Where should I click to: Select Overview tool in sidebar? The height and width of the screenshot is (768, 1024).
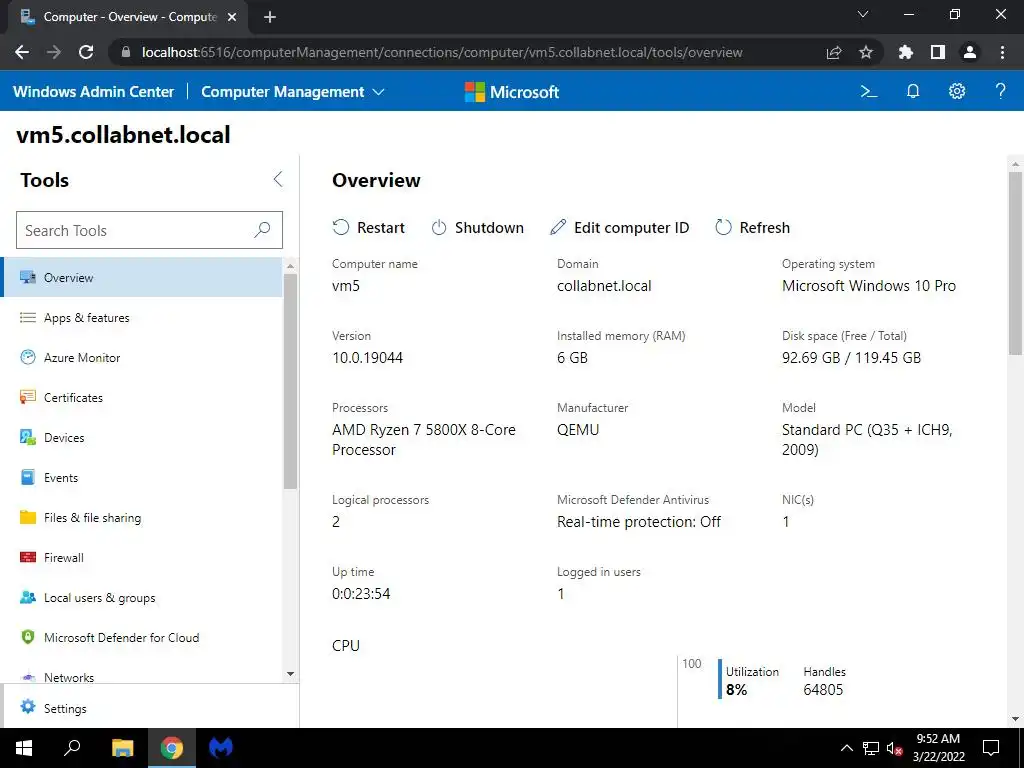[142, 277]
